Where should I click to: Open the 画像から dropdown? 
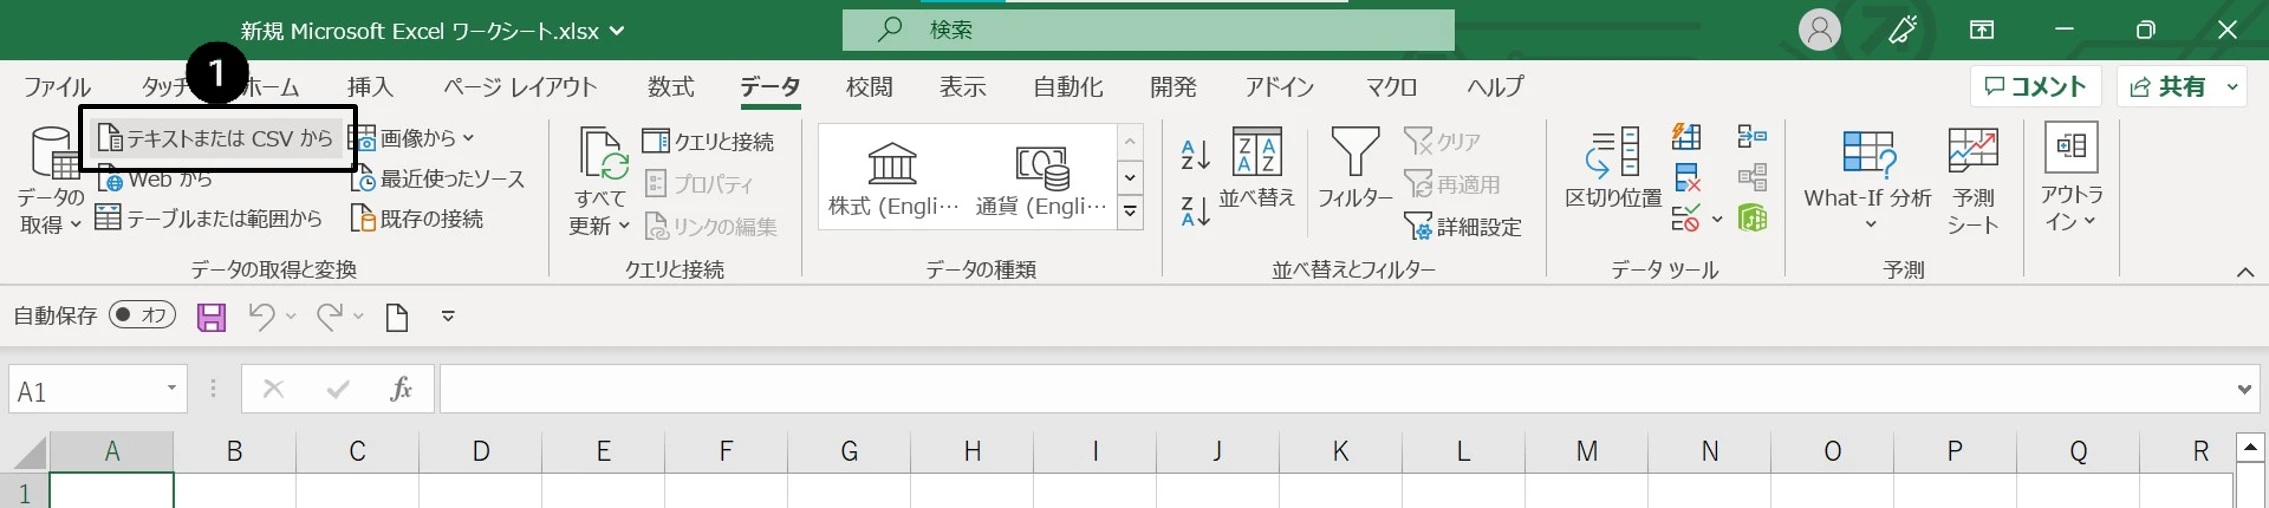click(413, 138)
